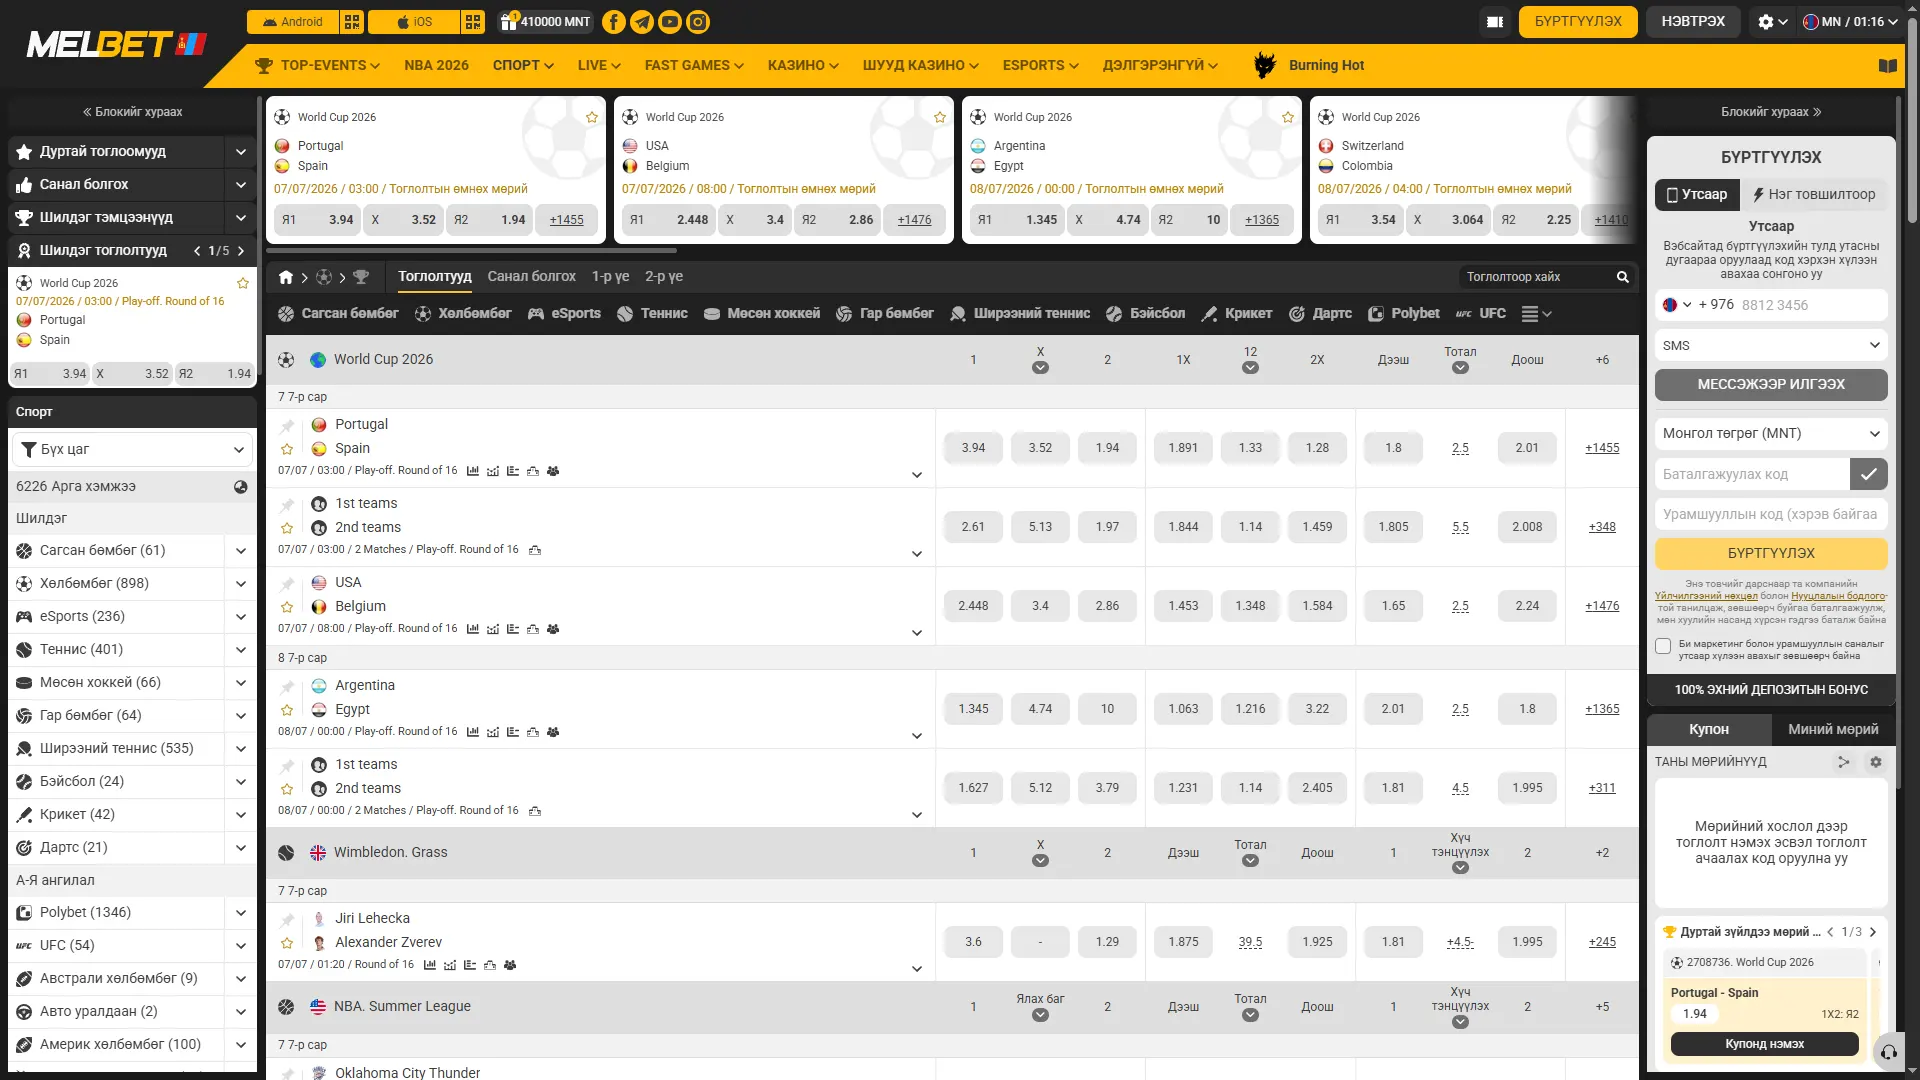Click the live support headset icon

(x=1888, y=1051)
